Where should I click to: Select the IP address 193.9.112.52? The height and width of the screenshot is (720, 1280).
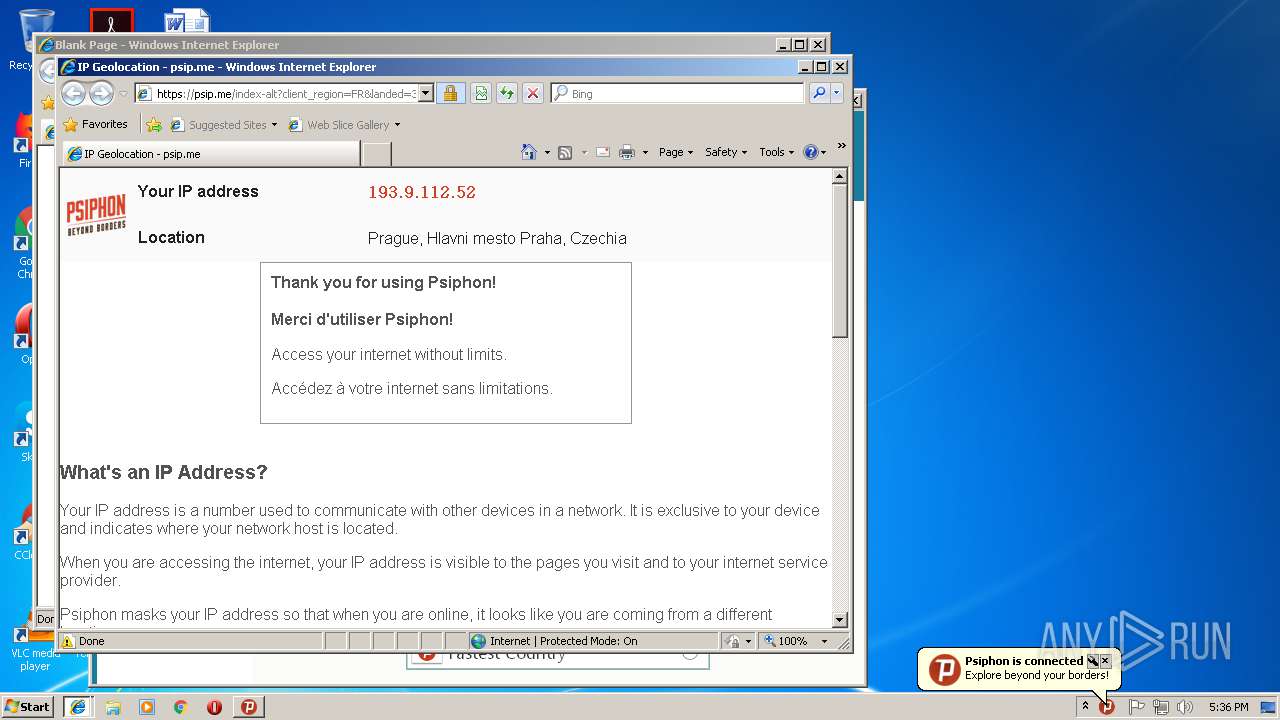click(421, 192)
